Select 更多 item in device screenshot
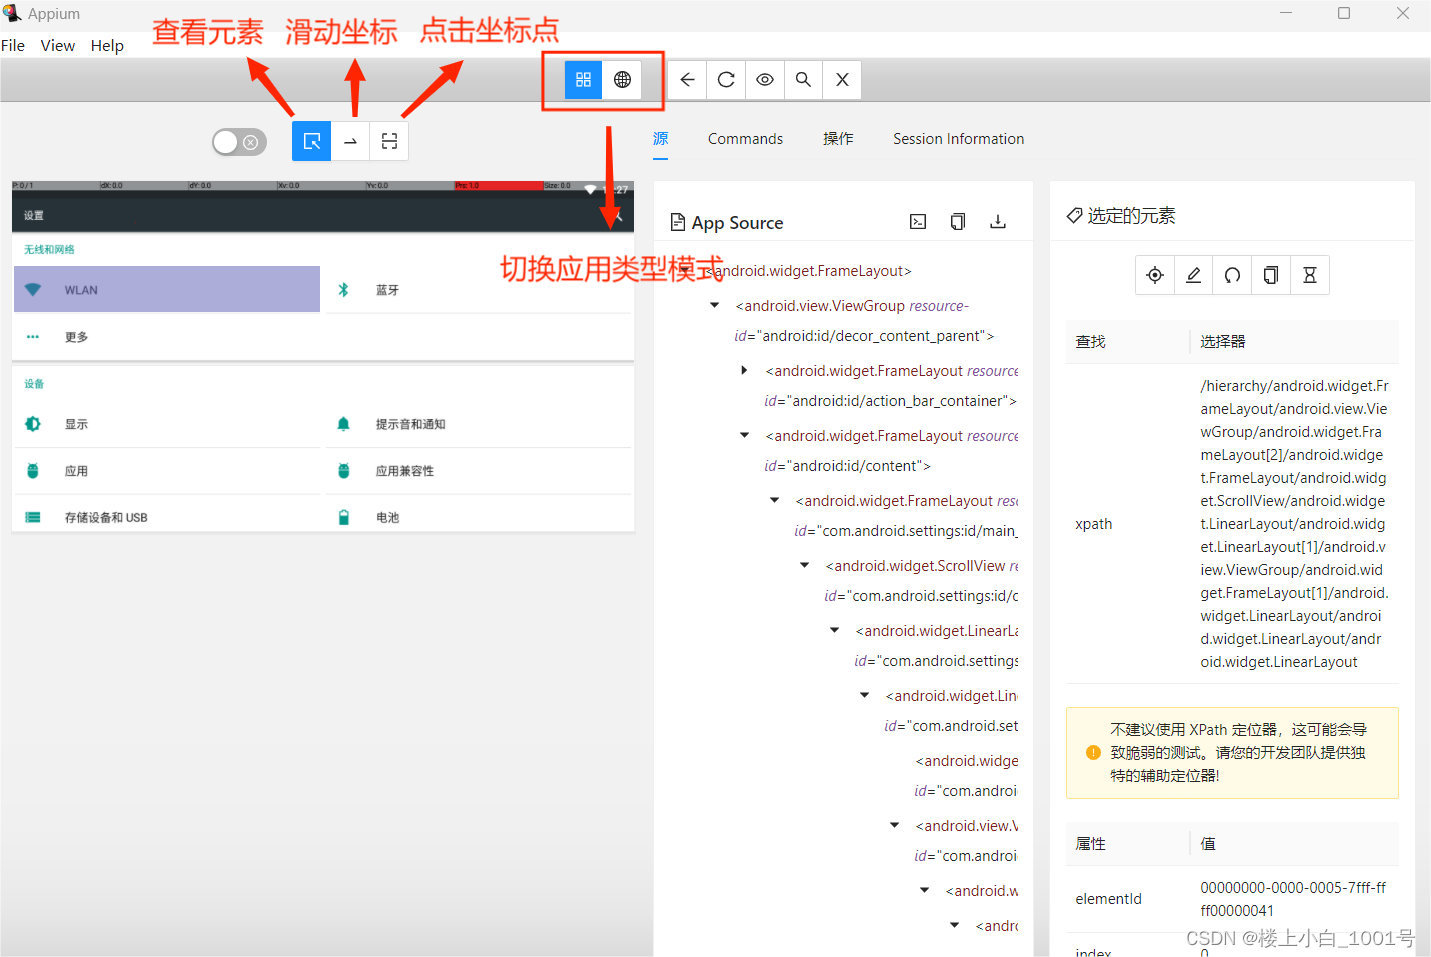 [x=167, y=337]
